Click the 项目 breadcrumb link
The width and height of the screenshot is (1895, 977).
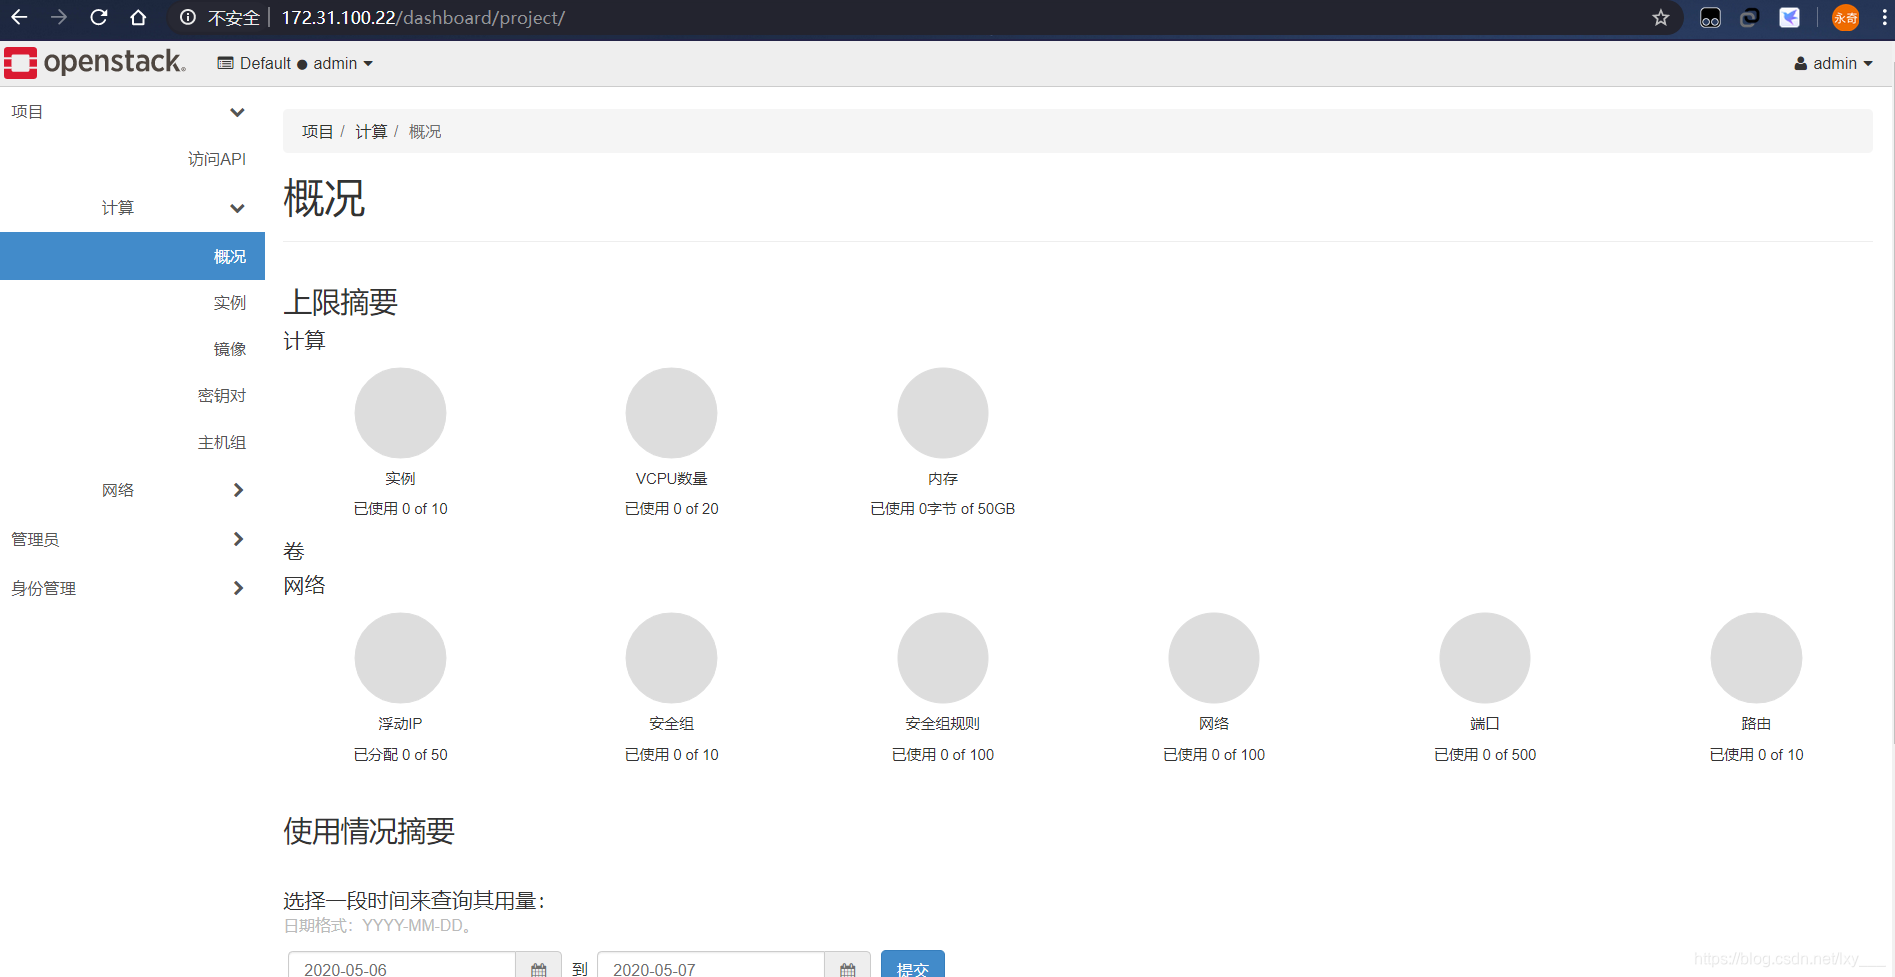tap(317, 131)
